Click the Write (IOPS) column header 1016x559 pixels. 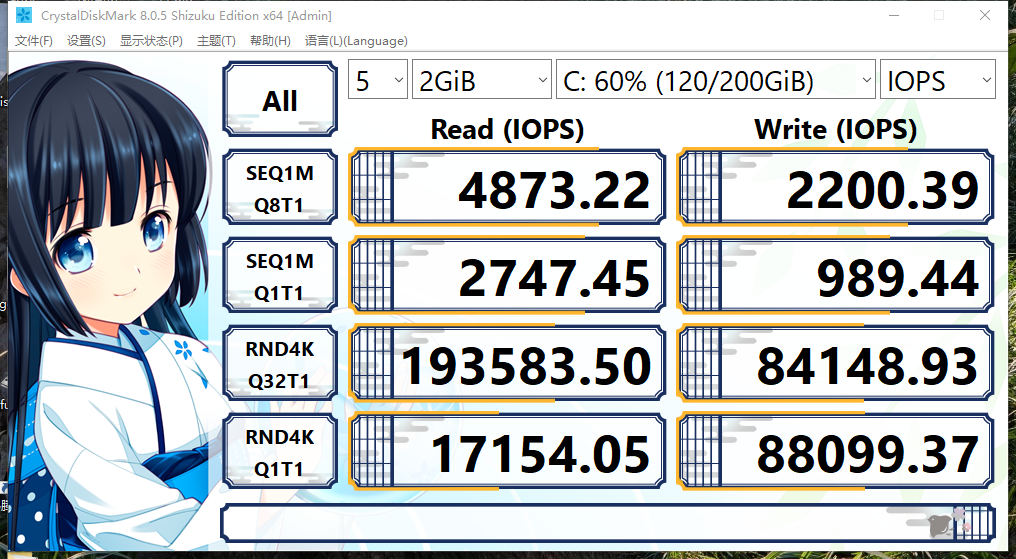[835, 129]
